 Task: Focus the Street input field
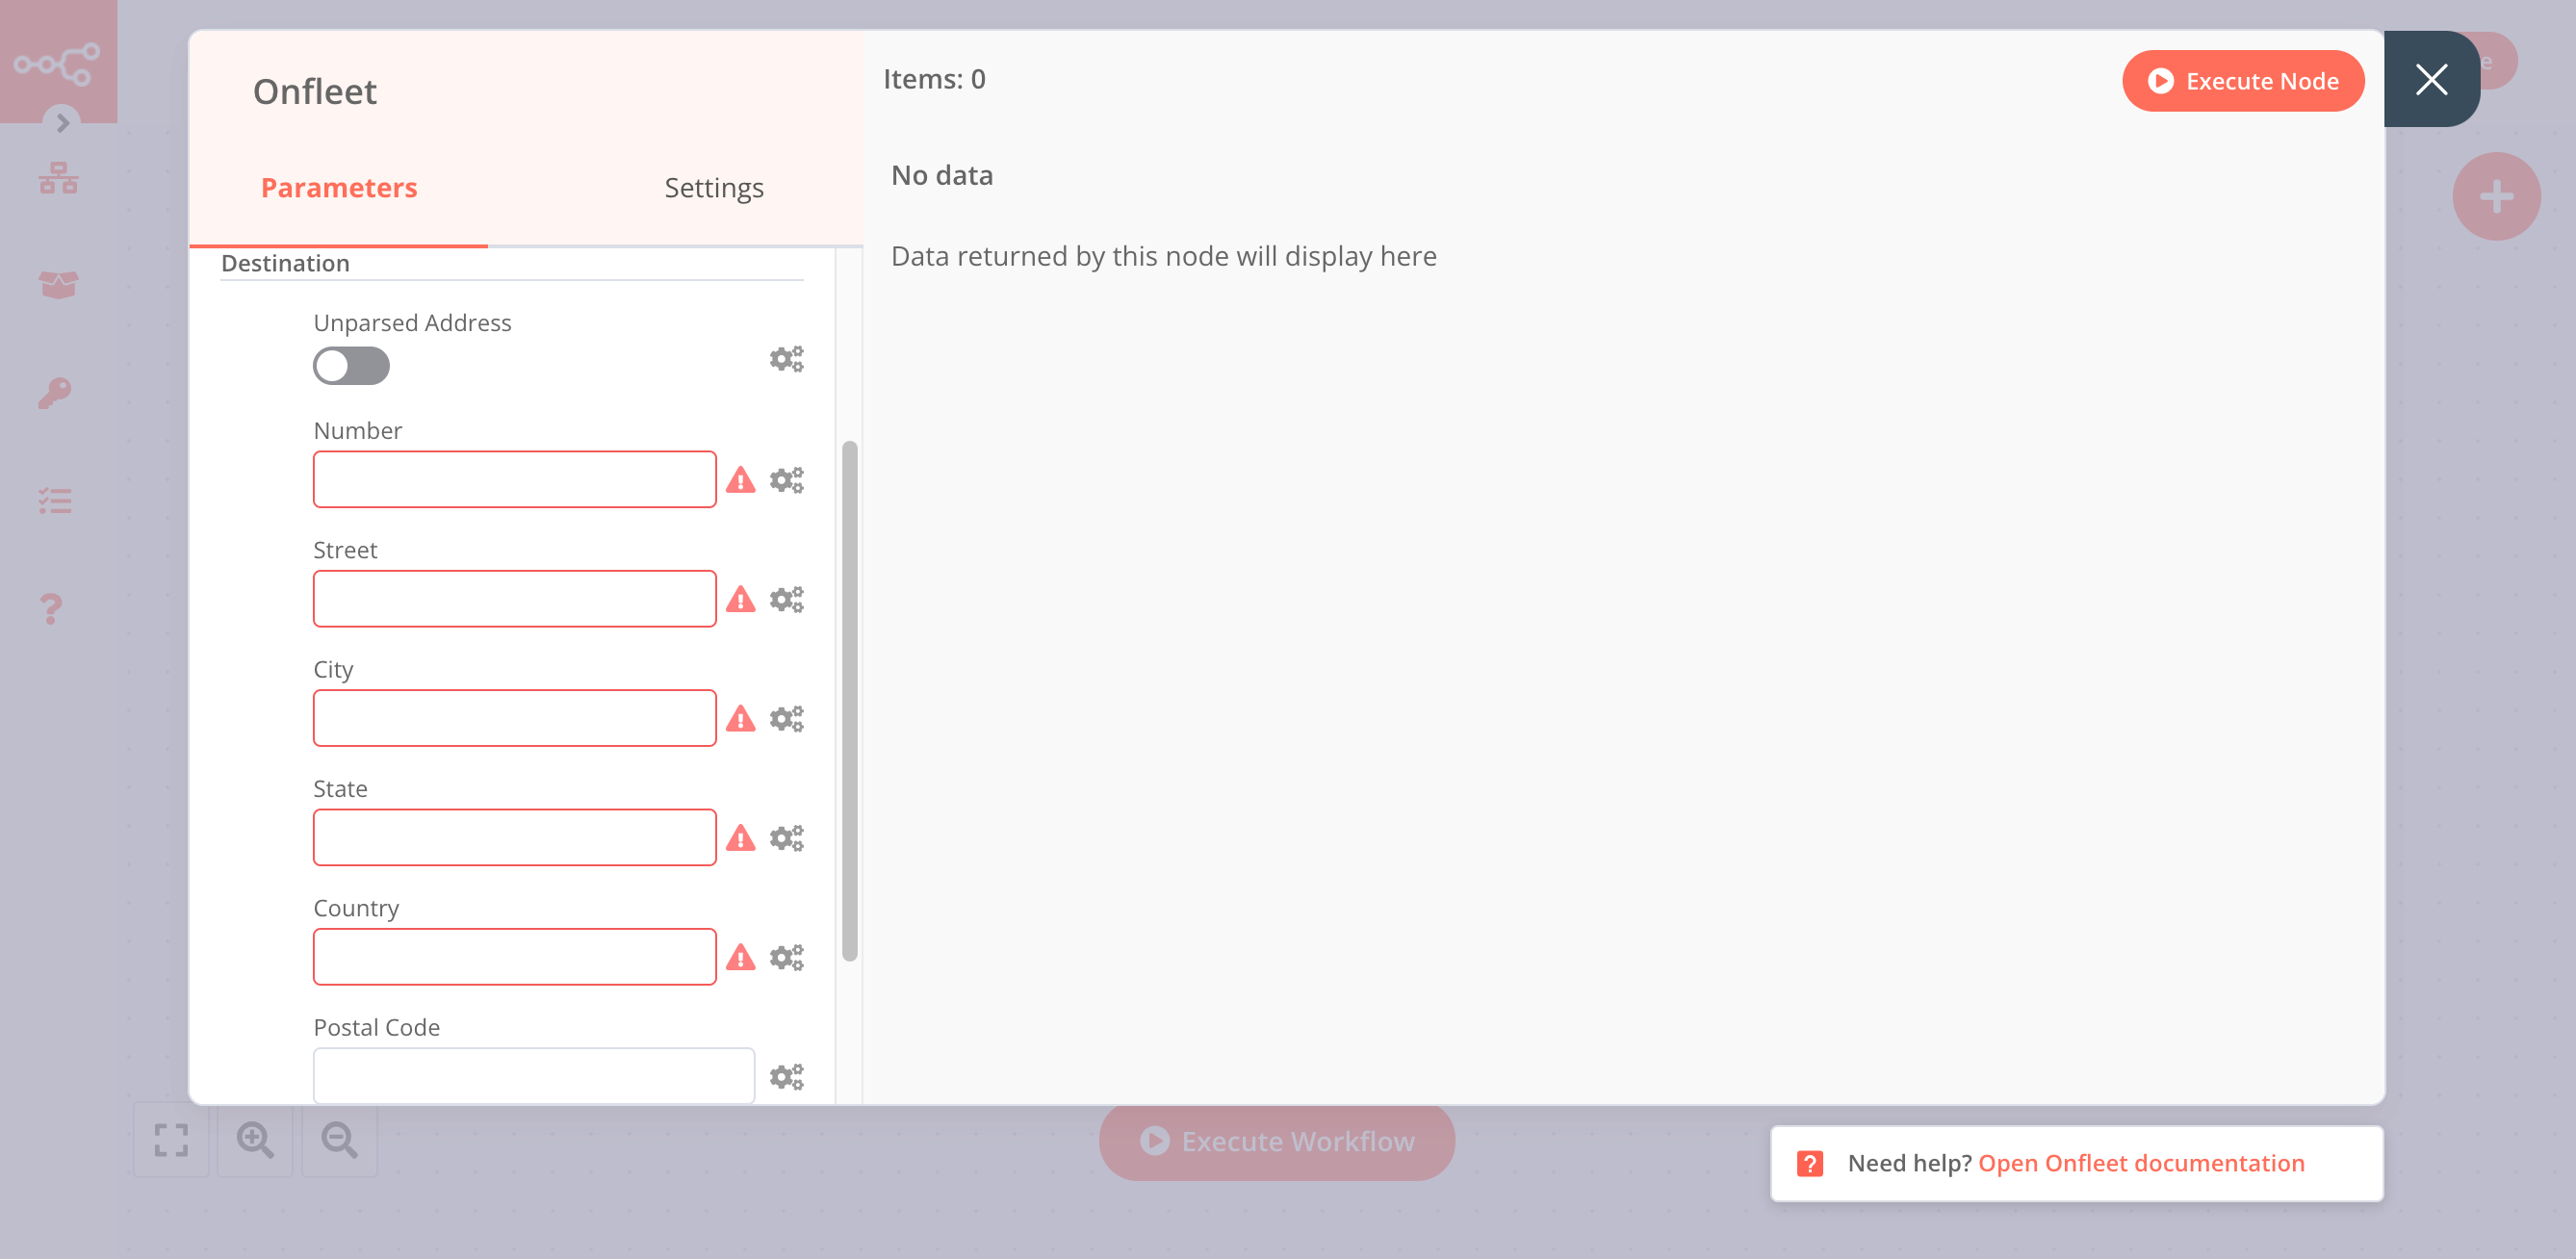pos(514,598)
